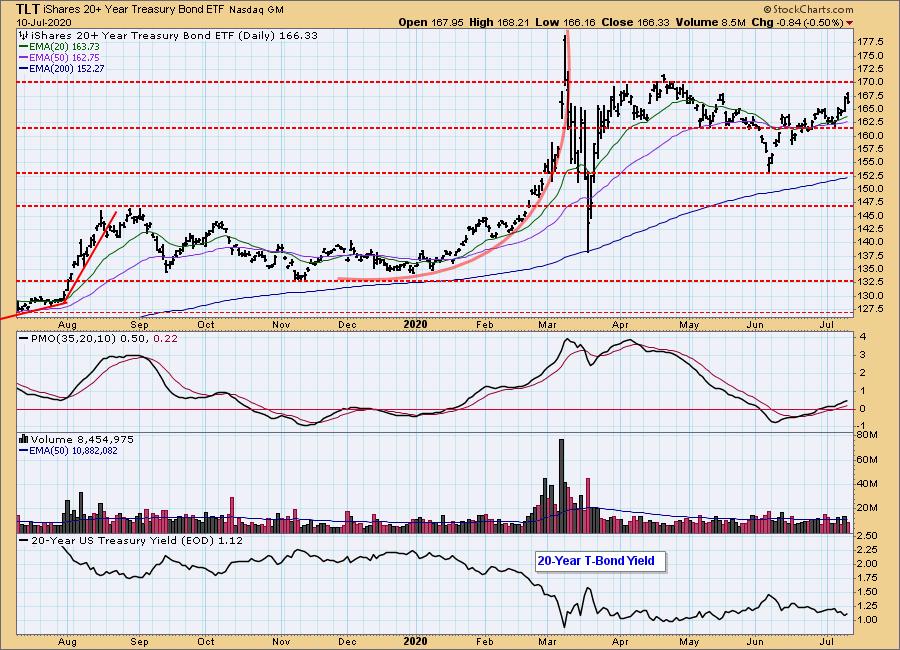The image size is (900, 650).
Task: Click the Chg -0.84 (-0.50%) value
Action: click(x=798, y=22)
